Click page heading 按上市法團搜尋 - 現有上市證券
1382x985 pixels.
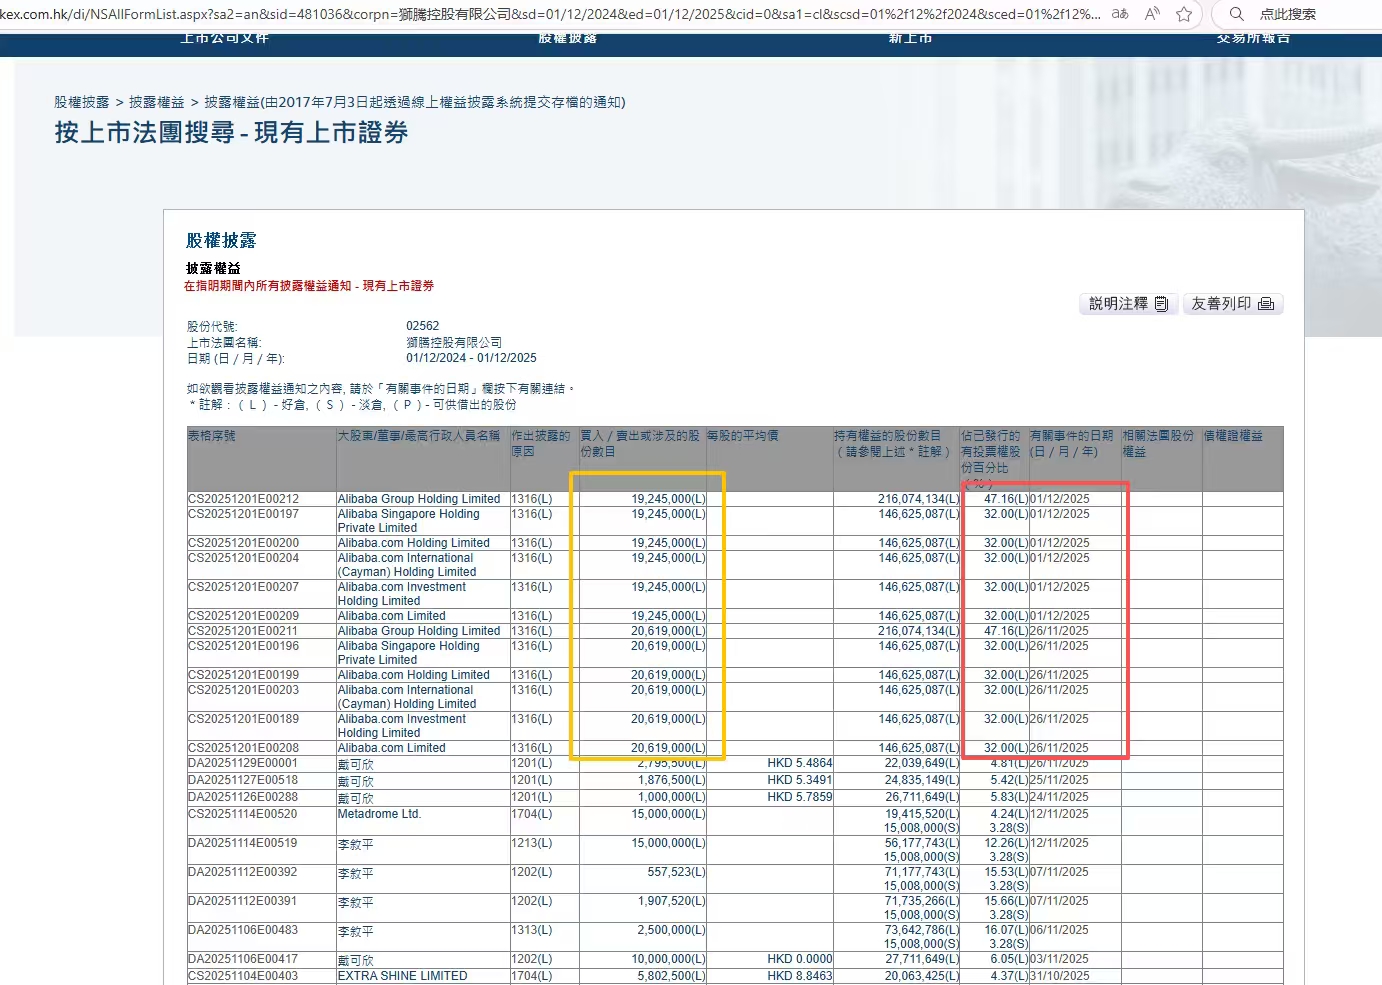[231, 133]
